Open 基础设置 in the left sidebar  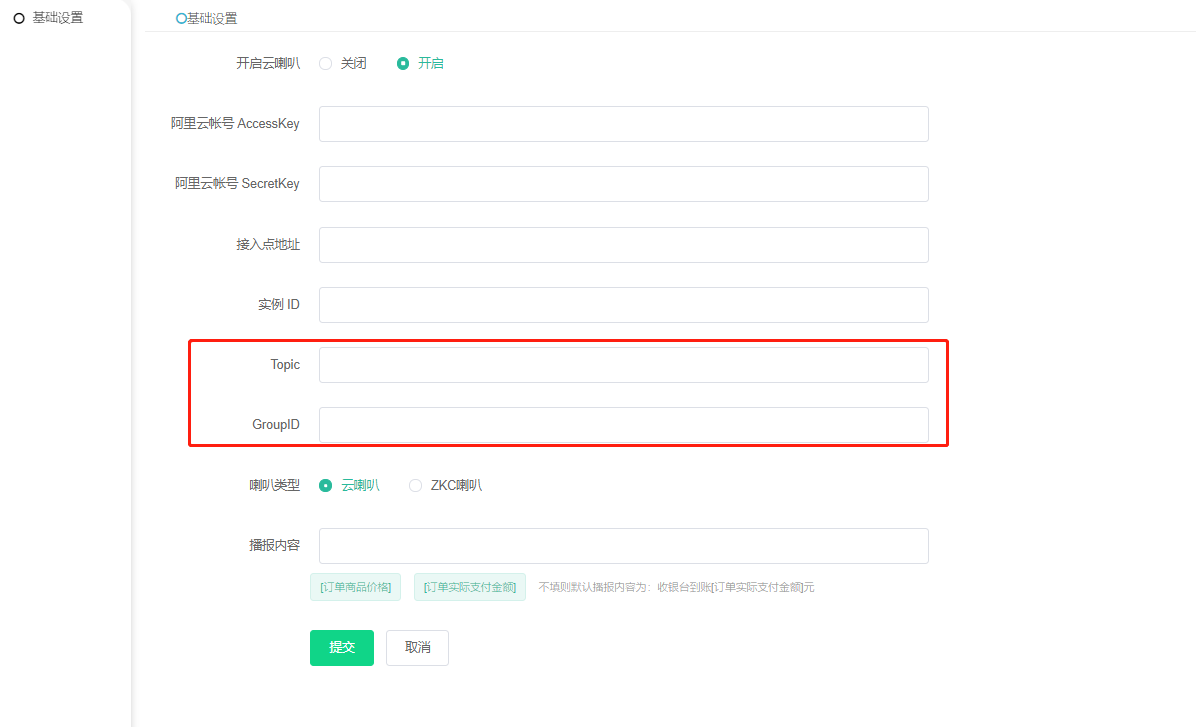point(57,18)
